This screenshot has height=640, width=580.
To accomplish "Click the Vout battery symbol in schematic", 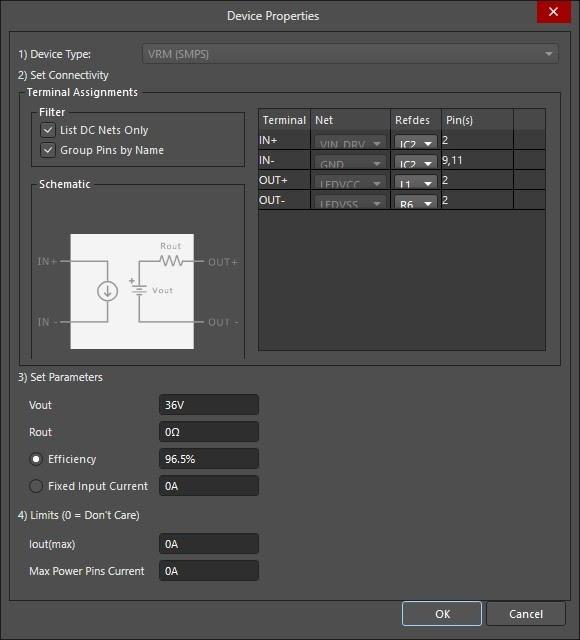I will 139,289.
